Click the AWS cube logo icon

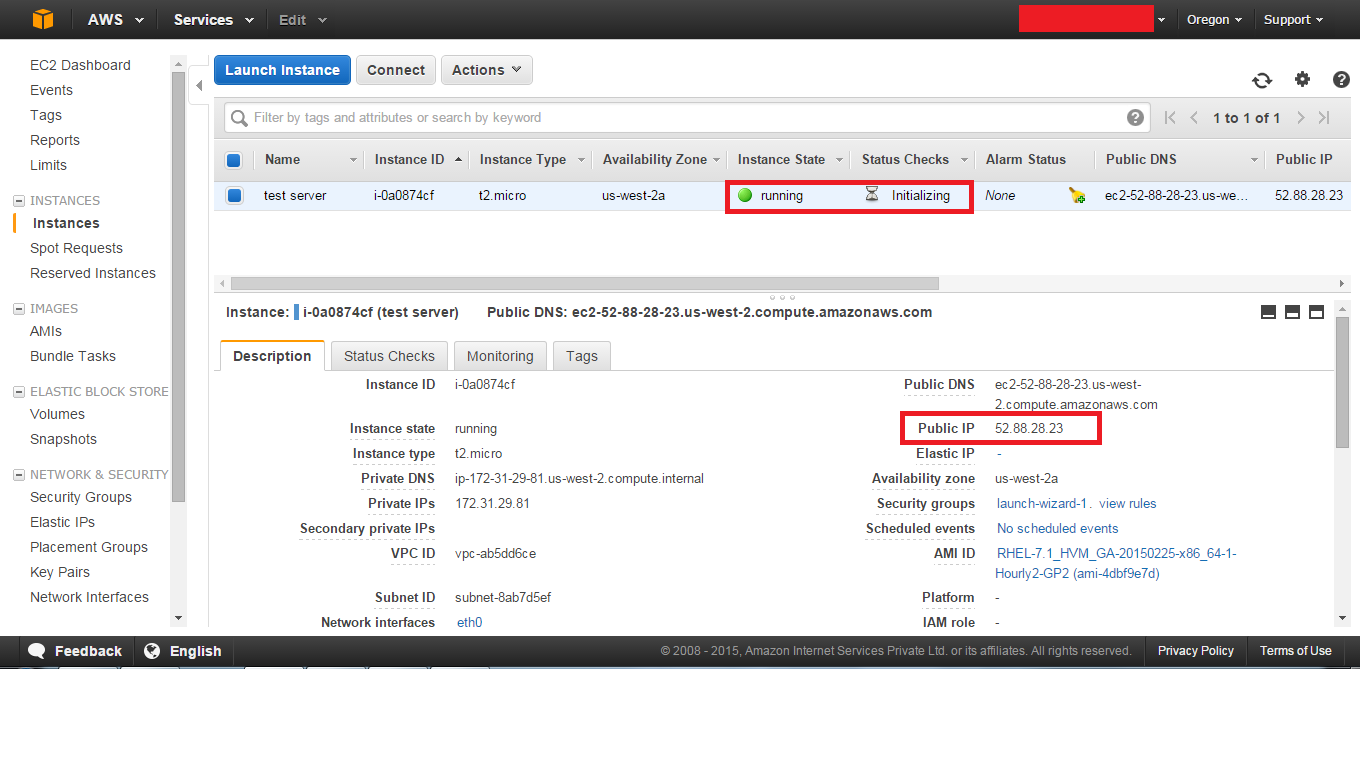coord(41,19)
